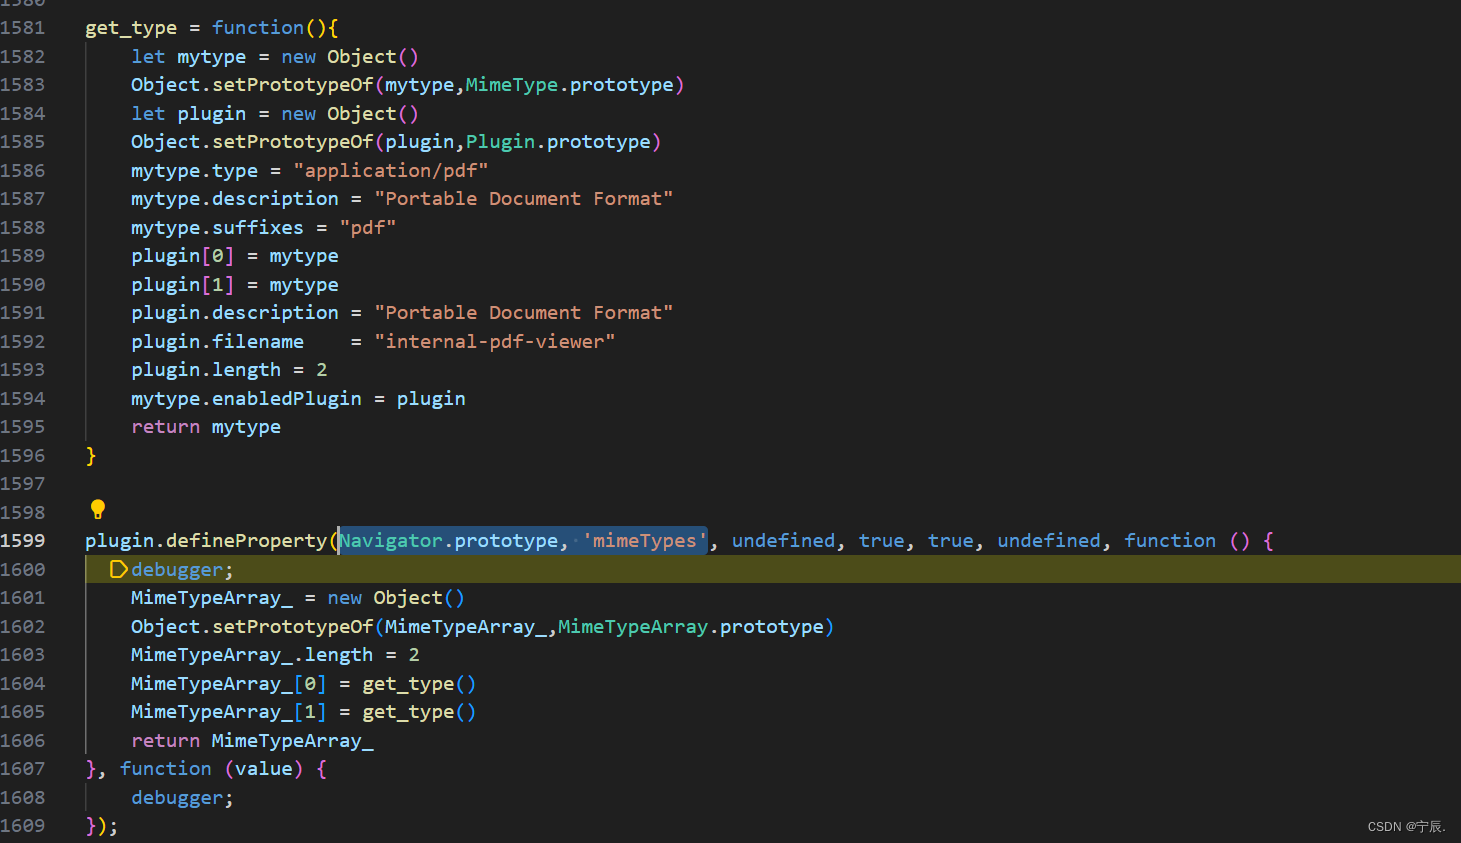Click line number 1600 in gutter

[23, 570]
